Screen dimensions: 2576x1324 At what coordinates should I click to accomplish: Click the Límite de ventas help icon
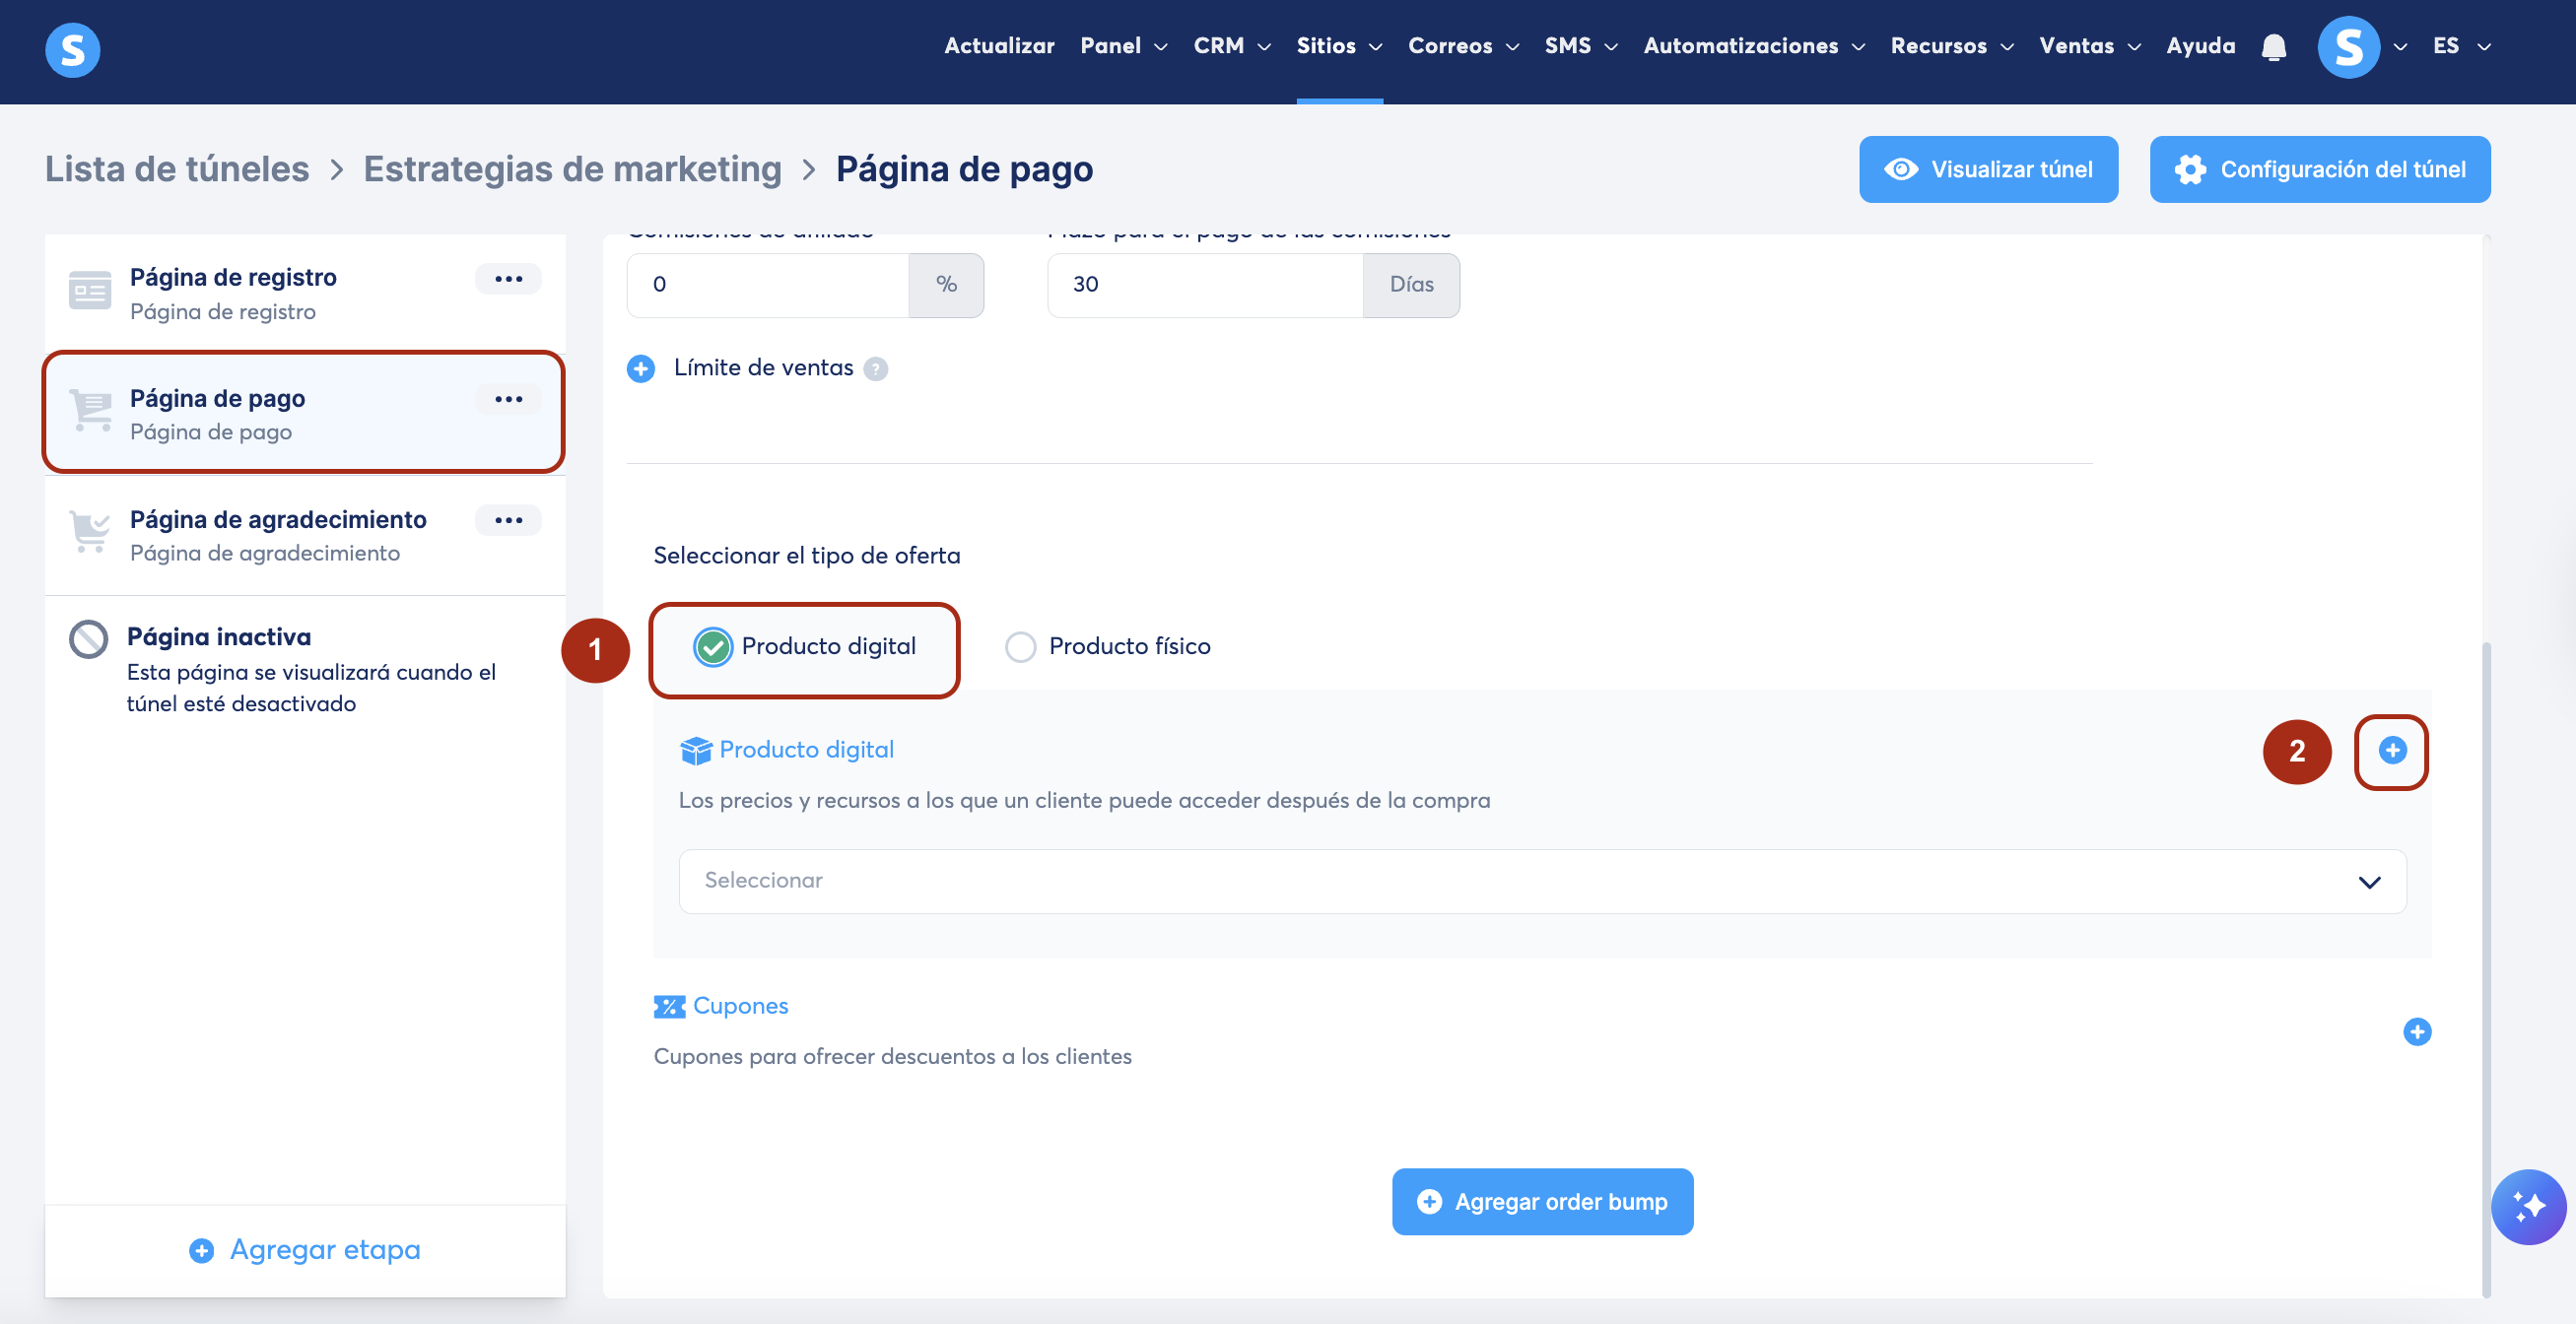pyautogui.click(x=875, y=369)
